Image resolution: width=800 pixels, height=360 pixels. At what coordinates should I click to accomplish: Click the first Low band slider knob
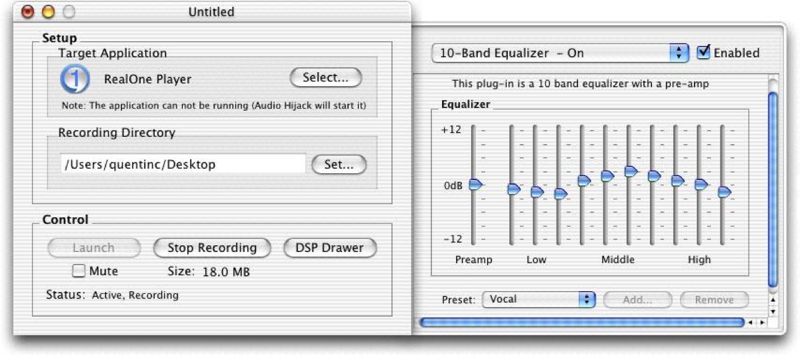click(514, 189)
